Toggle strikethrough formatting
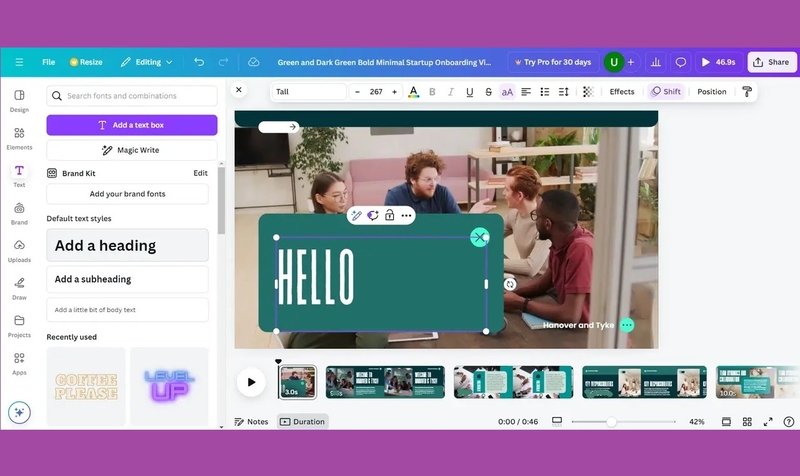The height and width of the screenshot is (476, 800). (488, 92)
